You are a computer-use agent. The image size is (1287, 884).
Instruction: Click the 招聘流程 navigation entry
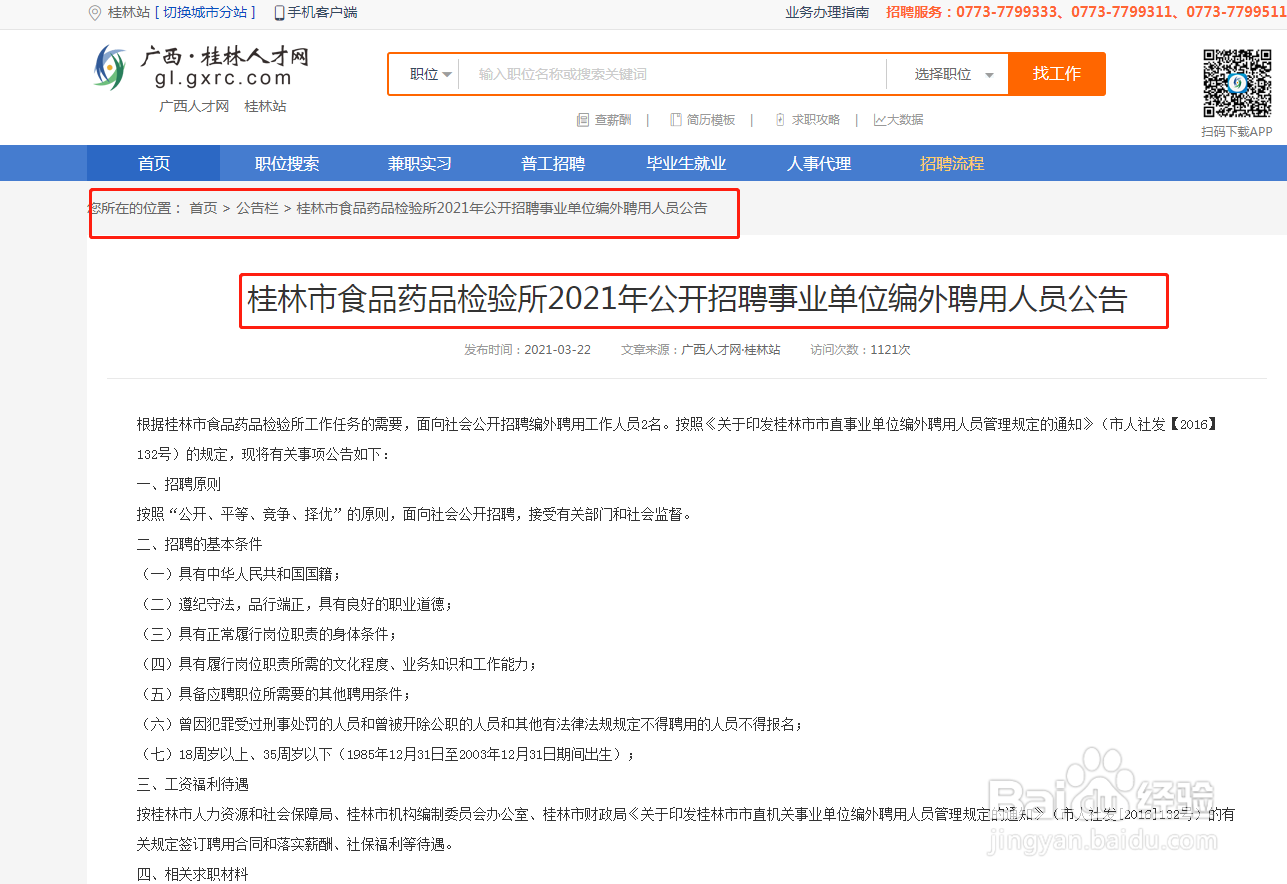(x=952, y=163)
